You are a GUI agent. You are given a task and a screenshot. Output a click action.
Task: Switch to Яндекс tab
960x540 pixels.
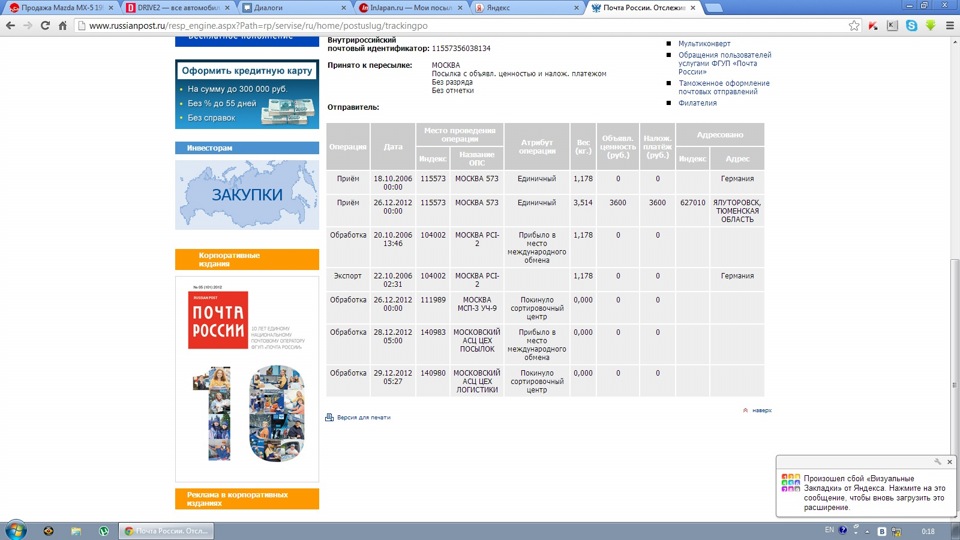point(527,7)
